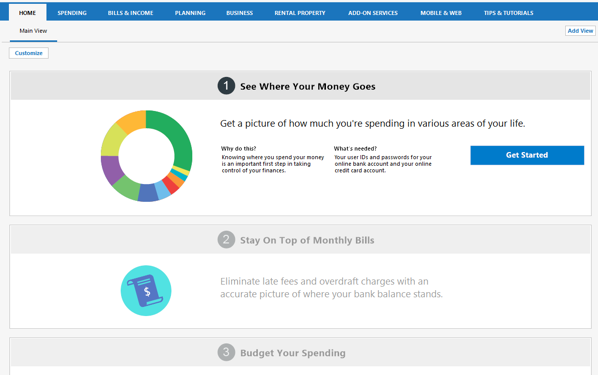
Task: Click the teal bill scroll icon
Action: click(x=146, y=291)
